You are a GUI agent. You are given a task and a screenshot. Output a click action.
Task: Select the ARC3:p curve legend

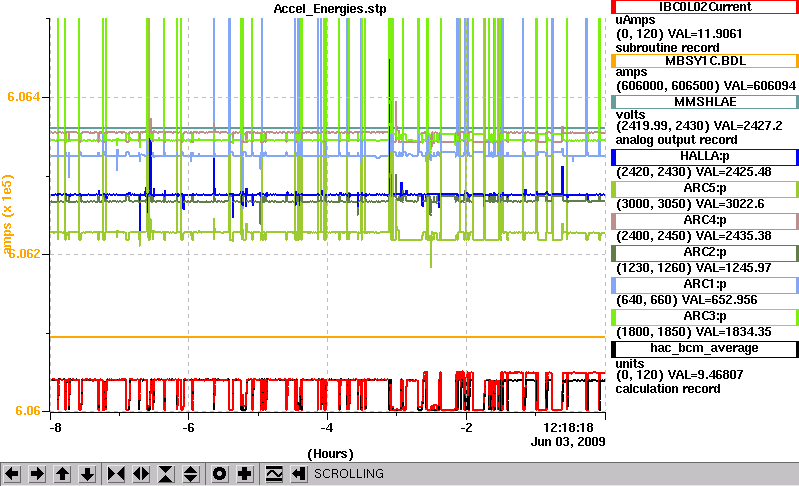(x=705, y=317)
